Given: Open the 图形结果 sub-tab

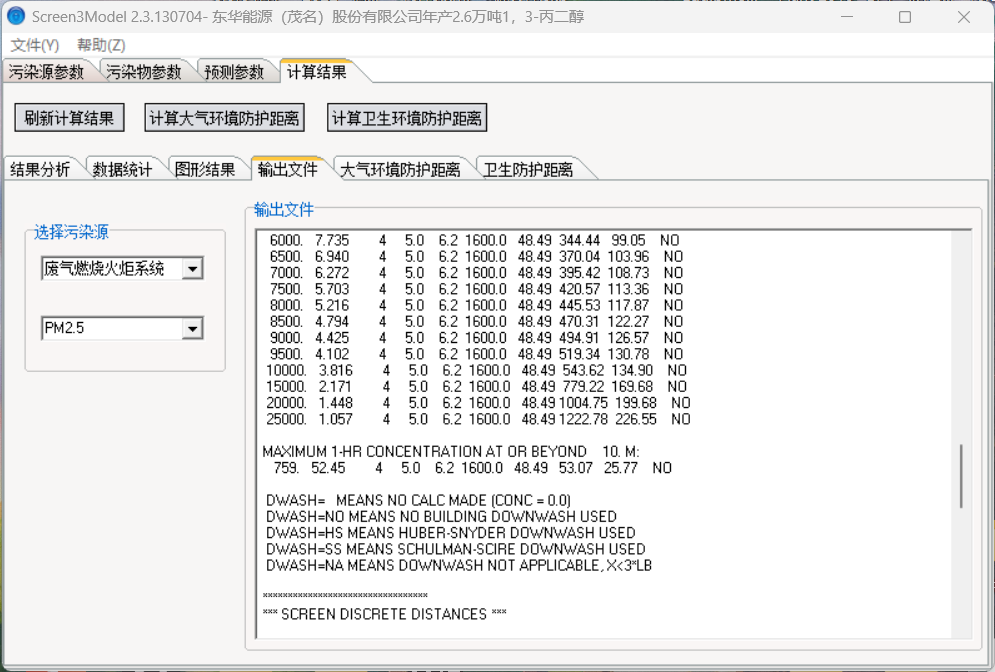Looking at the screenshot, I should click(205, 169).
